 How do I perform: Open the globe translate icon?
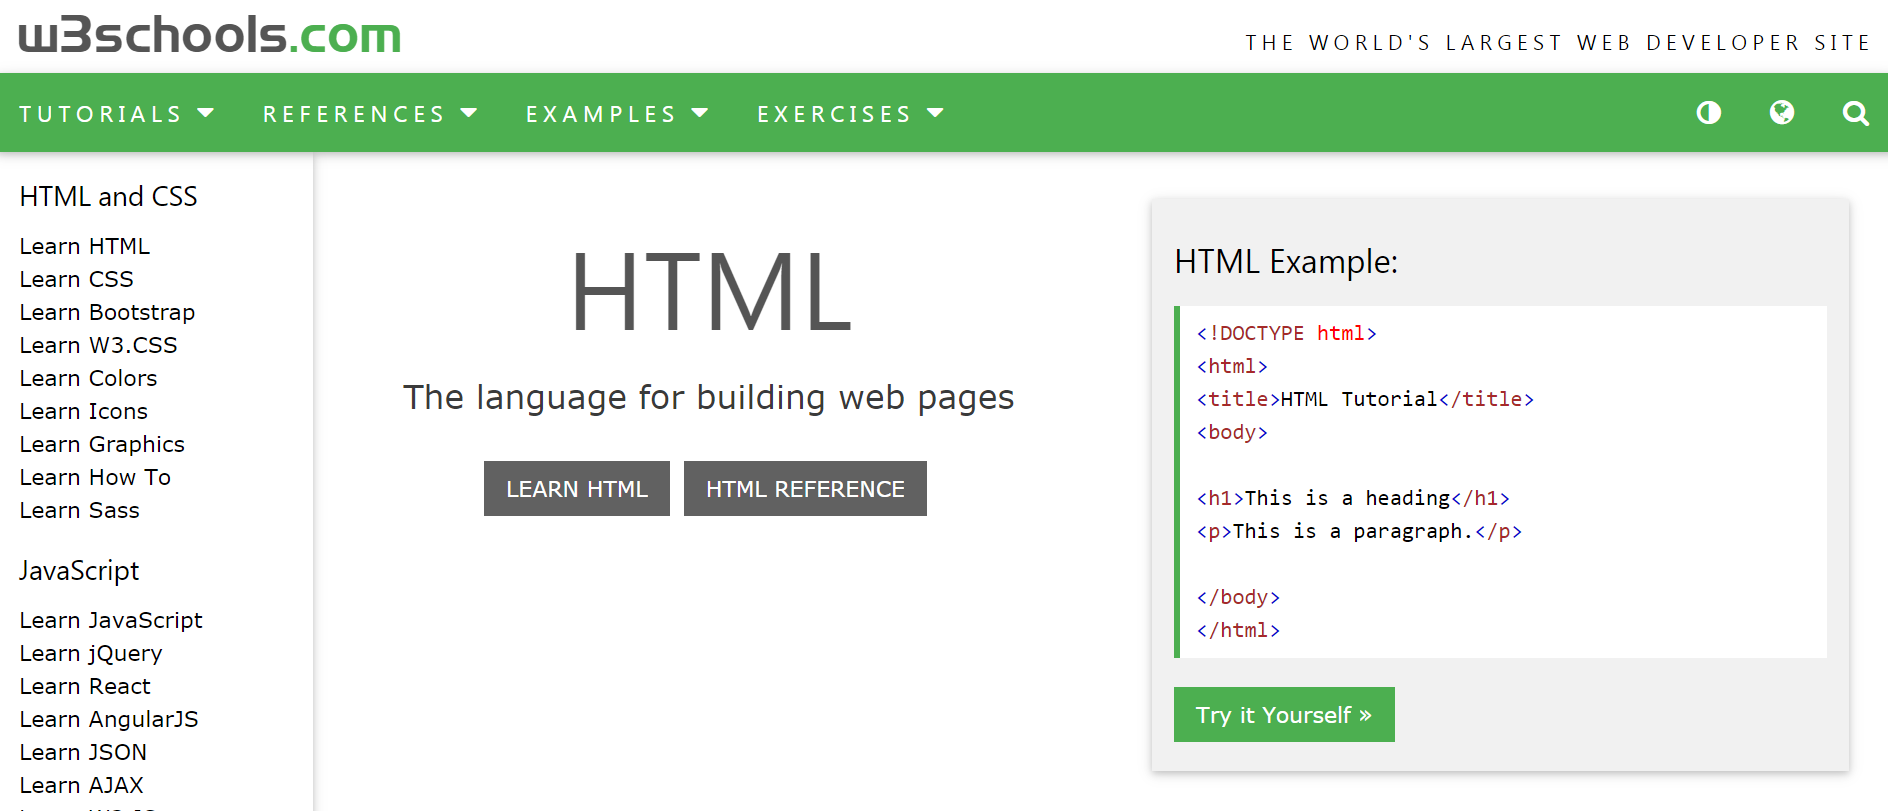1782,113
